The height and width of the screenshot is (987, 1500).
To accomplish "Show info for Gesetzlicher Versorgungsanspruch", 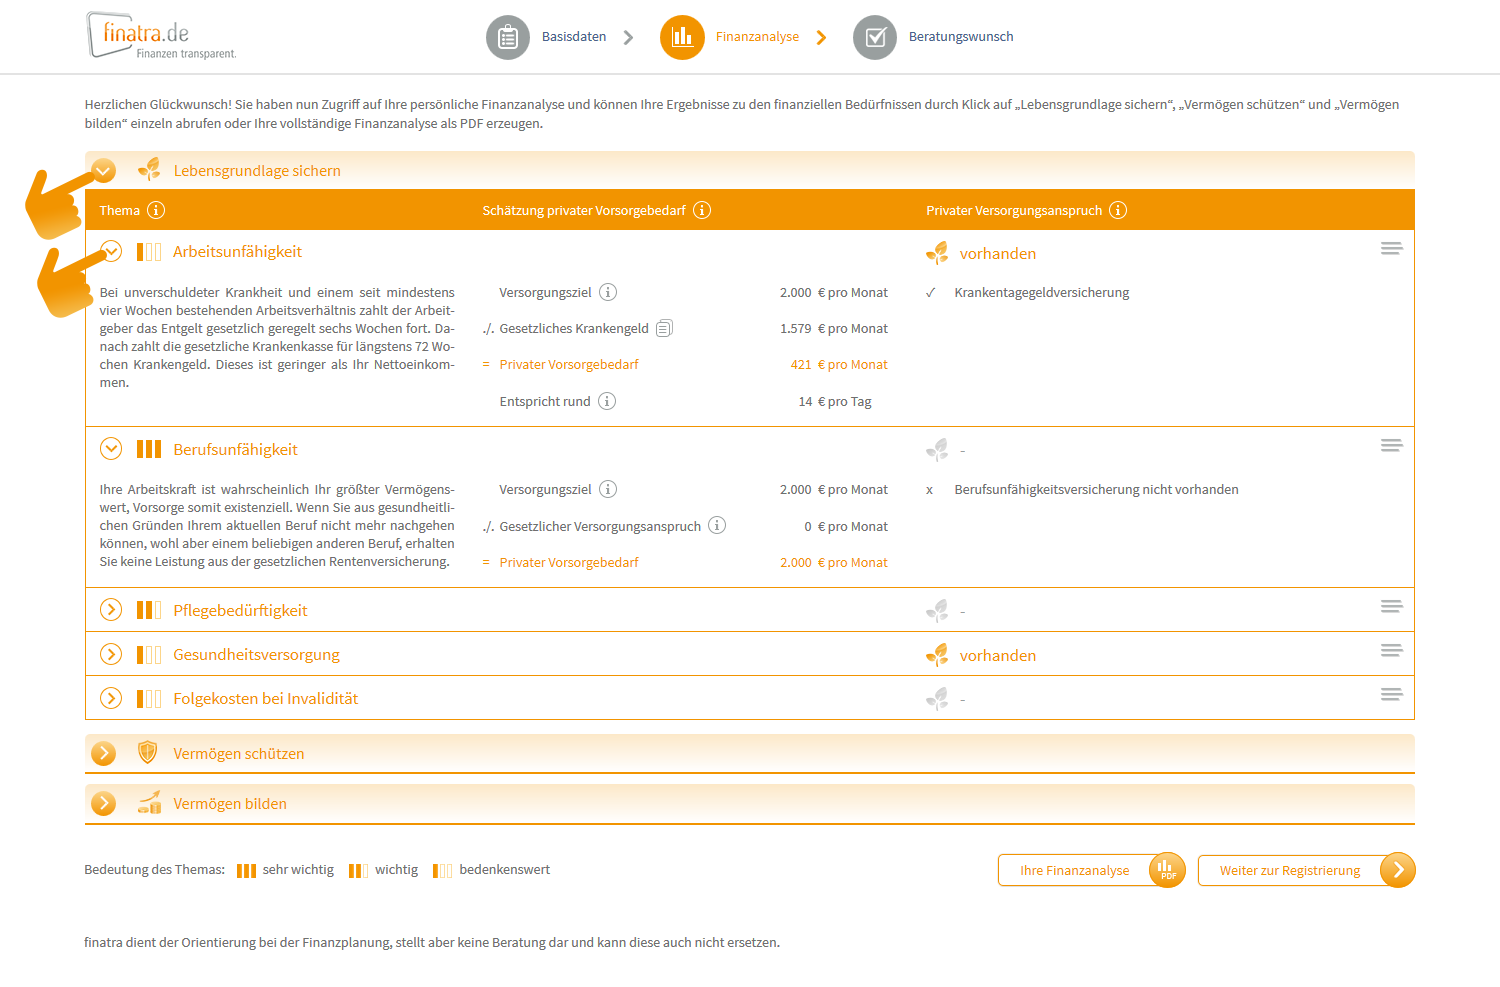I will pyautogui.click(x=717, y=526).
